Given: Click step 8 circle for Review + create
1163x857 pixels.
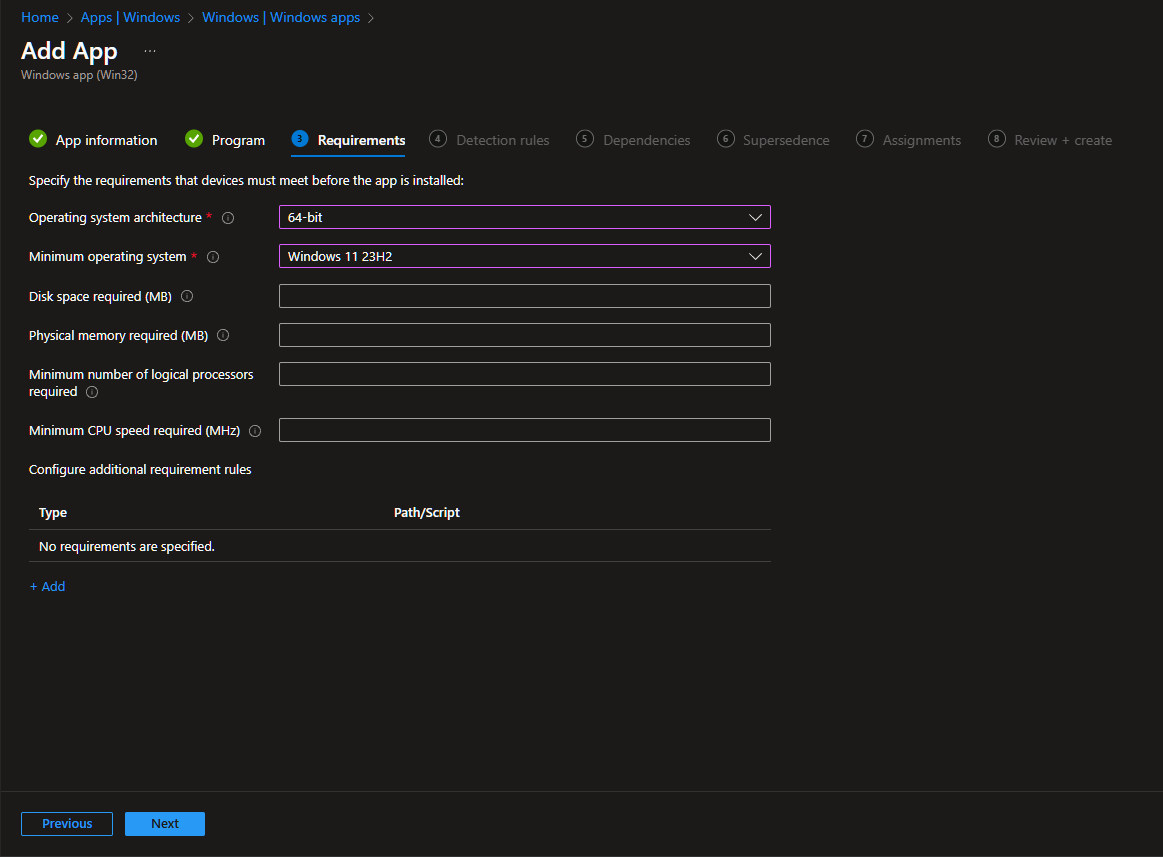Looking at the screenshot, I should coord(996,139).
